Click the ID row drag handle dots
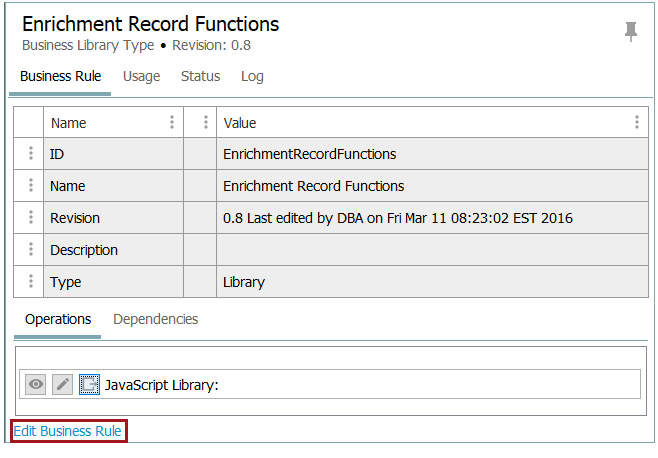This screenshot has width=658, height=458. [30, 154]
